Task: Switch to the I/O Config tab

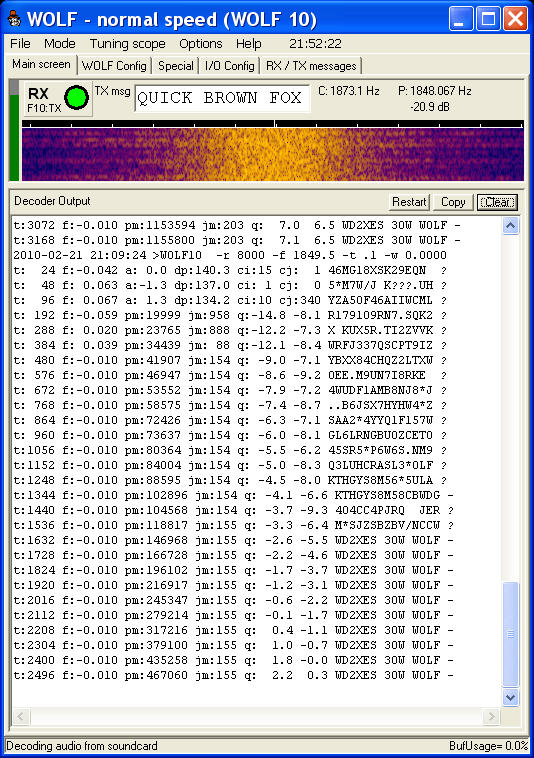Action: click(230, 66)
